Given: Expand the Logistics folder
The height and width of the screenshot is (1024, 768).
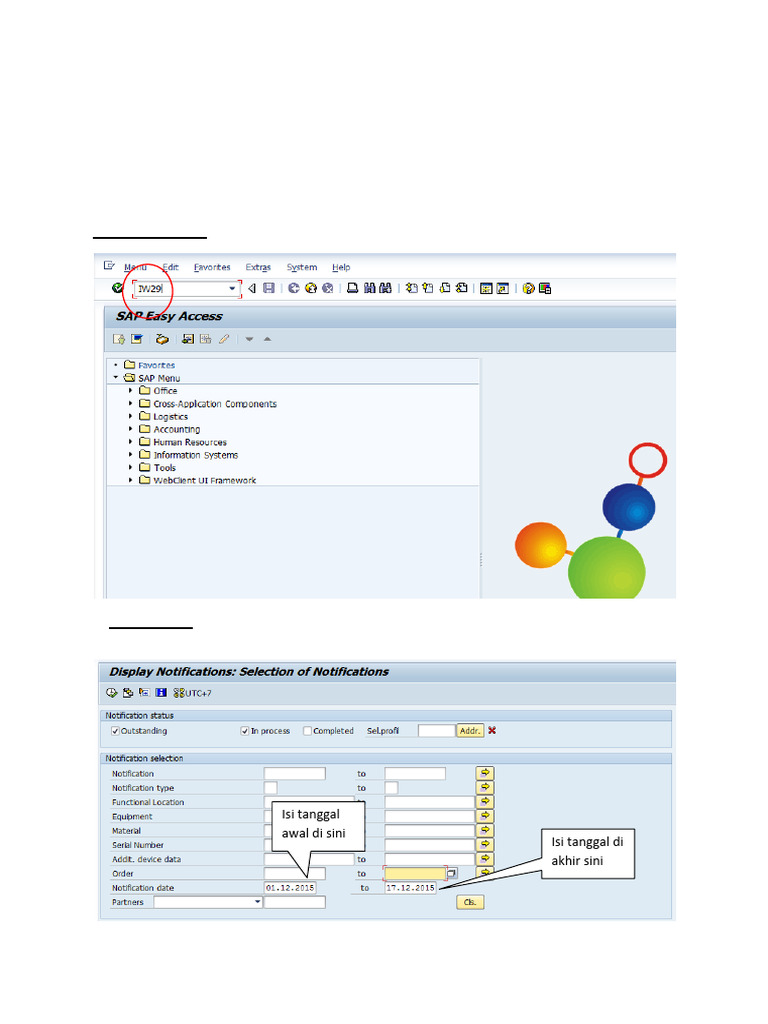Looking at the screenshot, I should [x=131, y=416].
